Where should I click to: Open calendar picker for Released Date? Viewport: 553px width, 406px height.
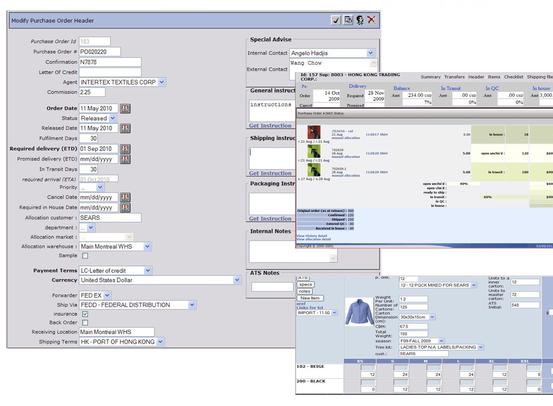point(125,128)
